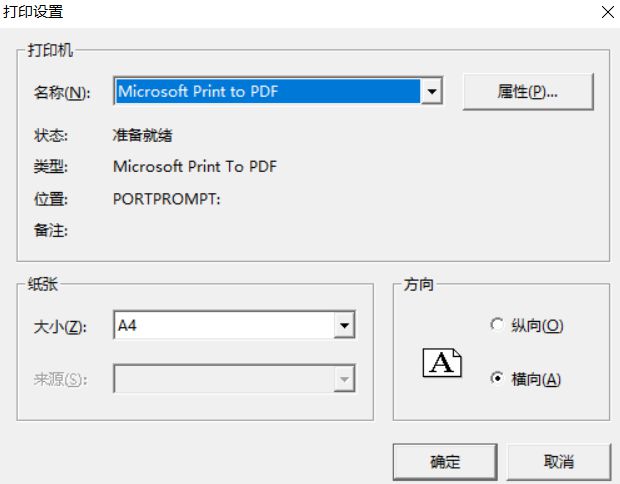
Task: Click the type value Microsoft Print To PDF
Action: click(x=195, y=166)
